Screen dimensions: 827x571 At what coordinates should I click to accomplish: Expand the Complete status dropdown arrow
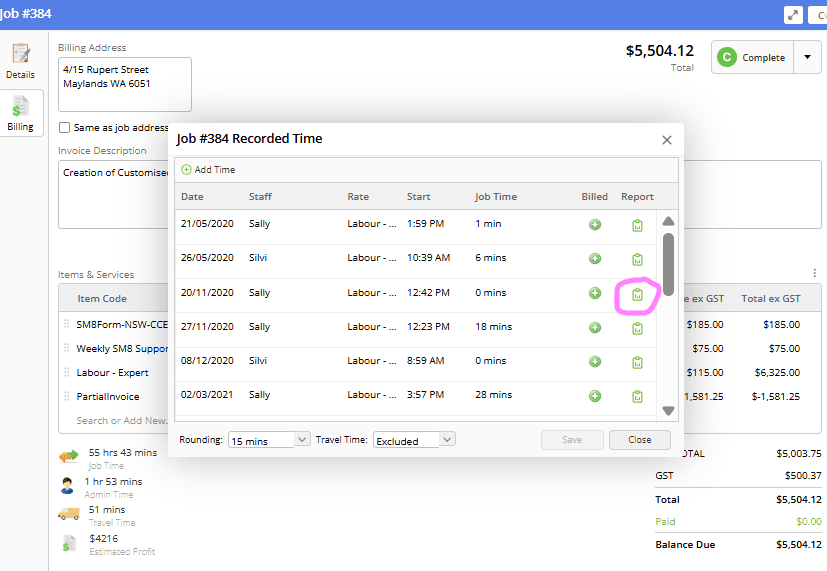807,58
